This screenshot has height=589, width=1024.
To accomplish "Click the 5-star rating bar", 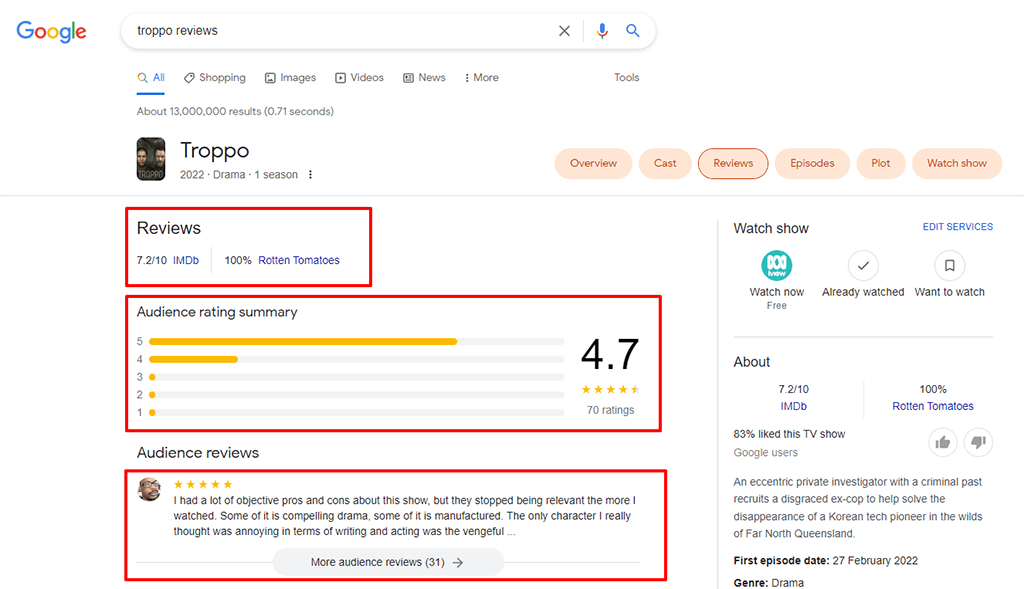I will pos(357,342).
